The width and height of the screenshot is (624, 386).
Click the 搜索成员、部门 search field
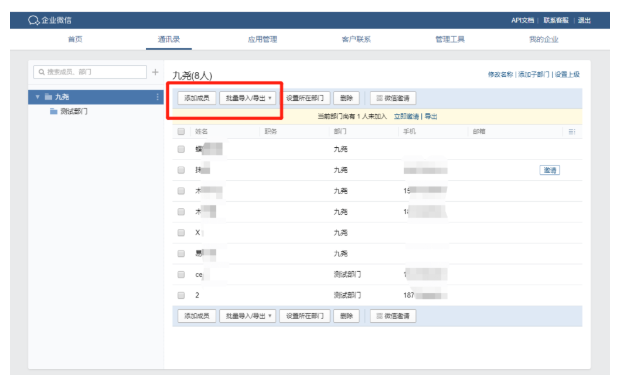90,72
